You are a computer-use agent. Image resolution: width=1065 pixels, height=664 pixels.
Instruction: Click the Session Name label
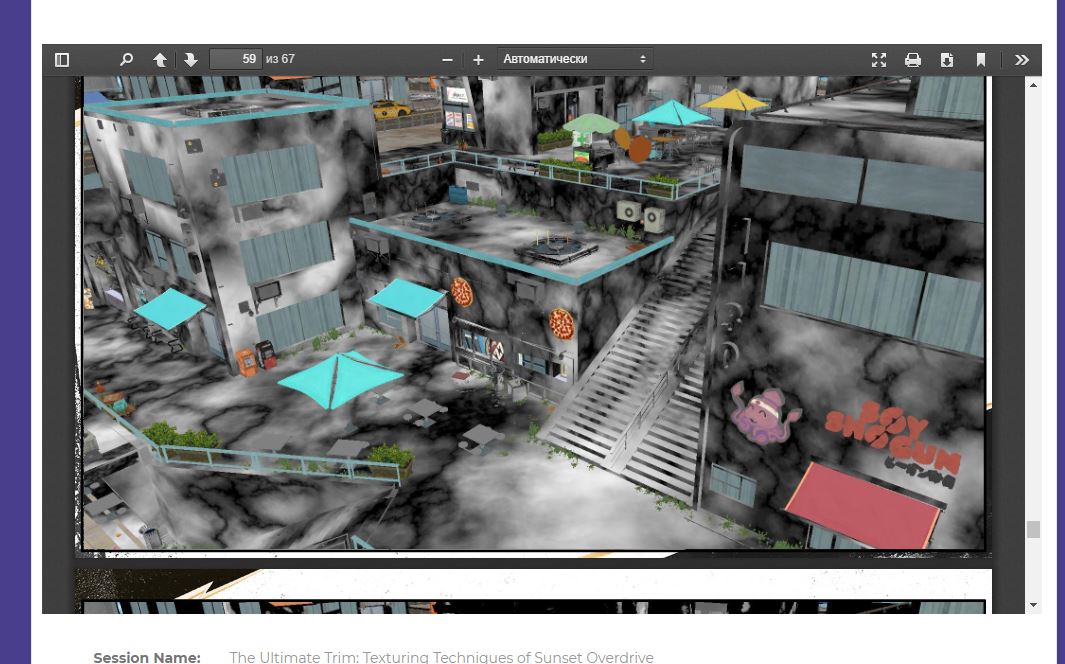pyautogui.click(x=147, y=657)
